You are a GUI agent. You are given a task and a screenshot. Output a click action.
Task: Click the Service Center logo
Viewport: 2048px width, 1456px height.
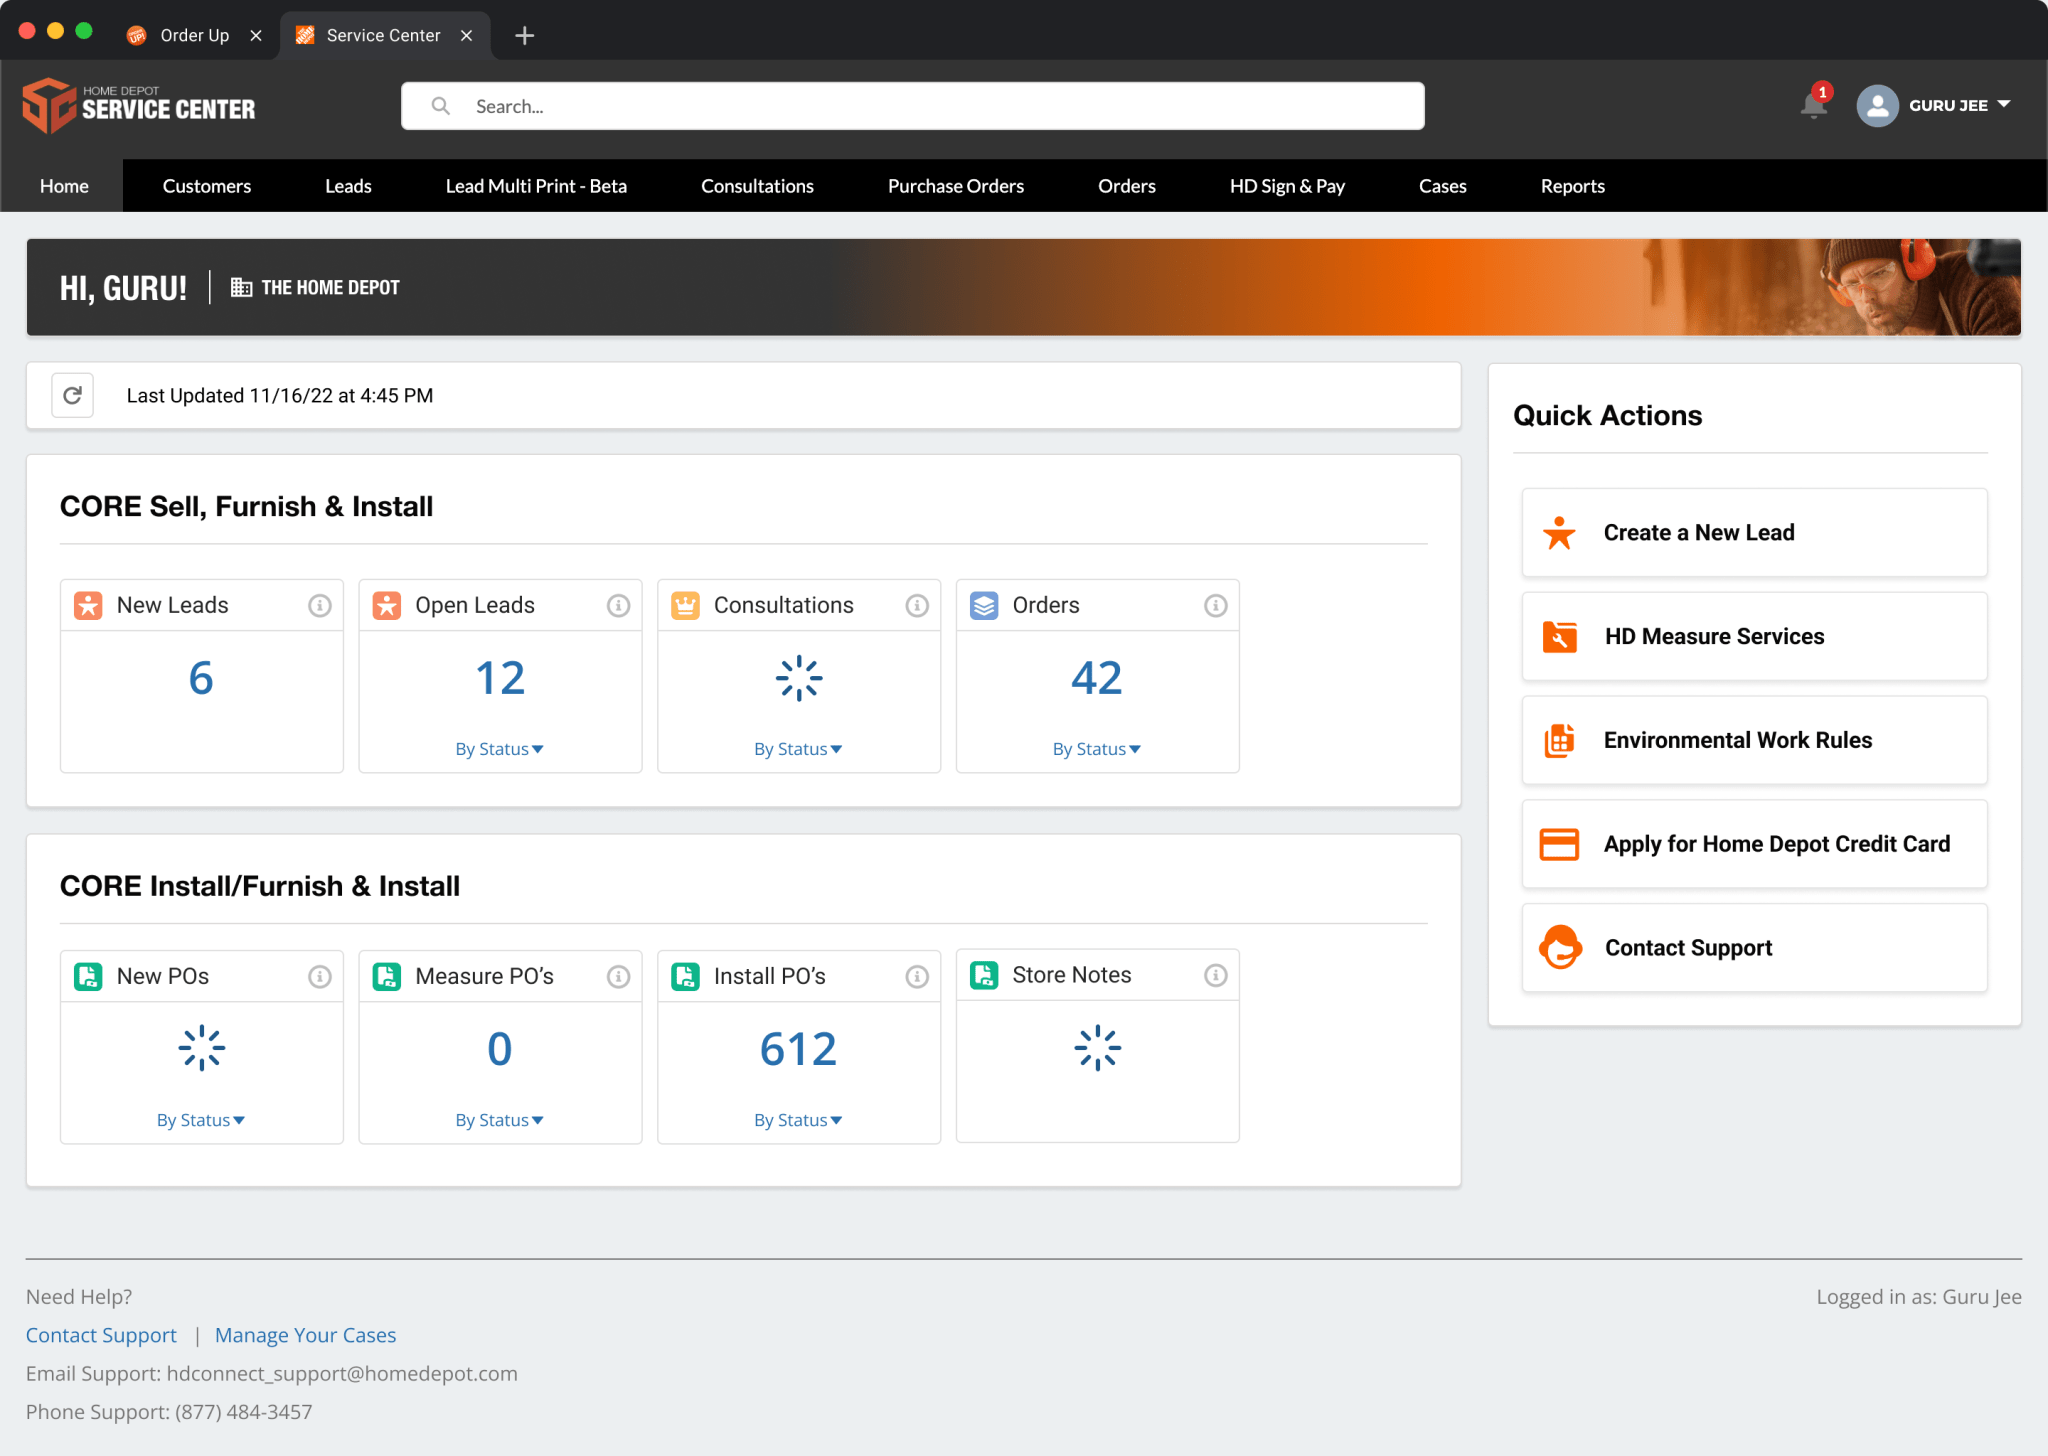(139, 106)
